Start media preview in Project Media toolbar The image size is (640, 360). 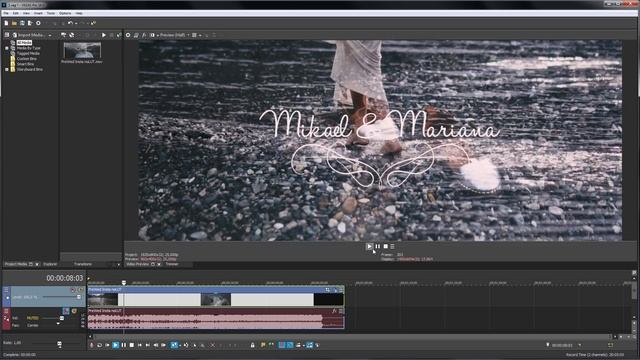[x=104, y=36]
